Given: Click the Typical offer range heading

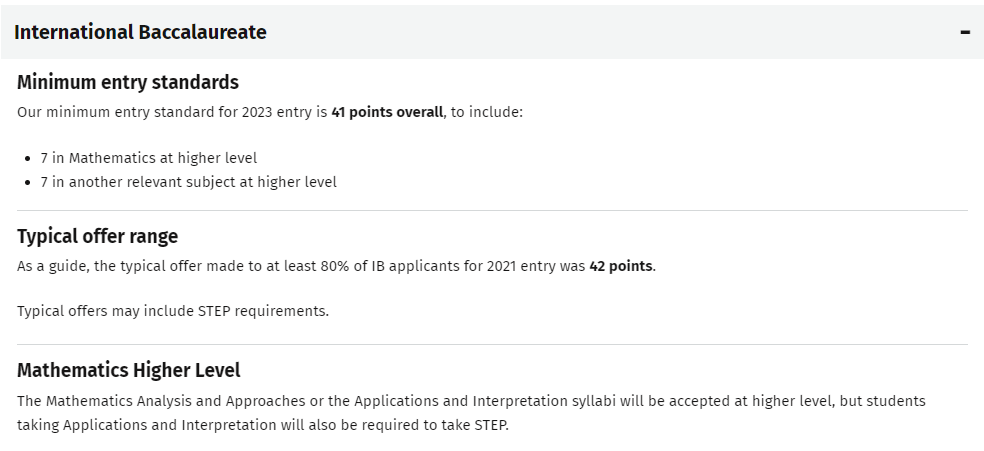Looking at the screenshot, I should pos(97,236).
